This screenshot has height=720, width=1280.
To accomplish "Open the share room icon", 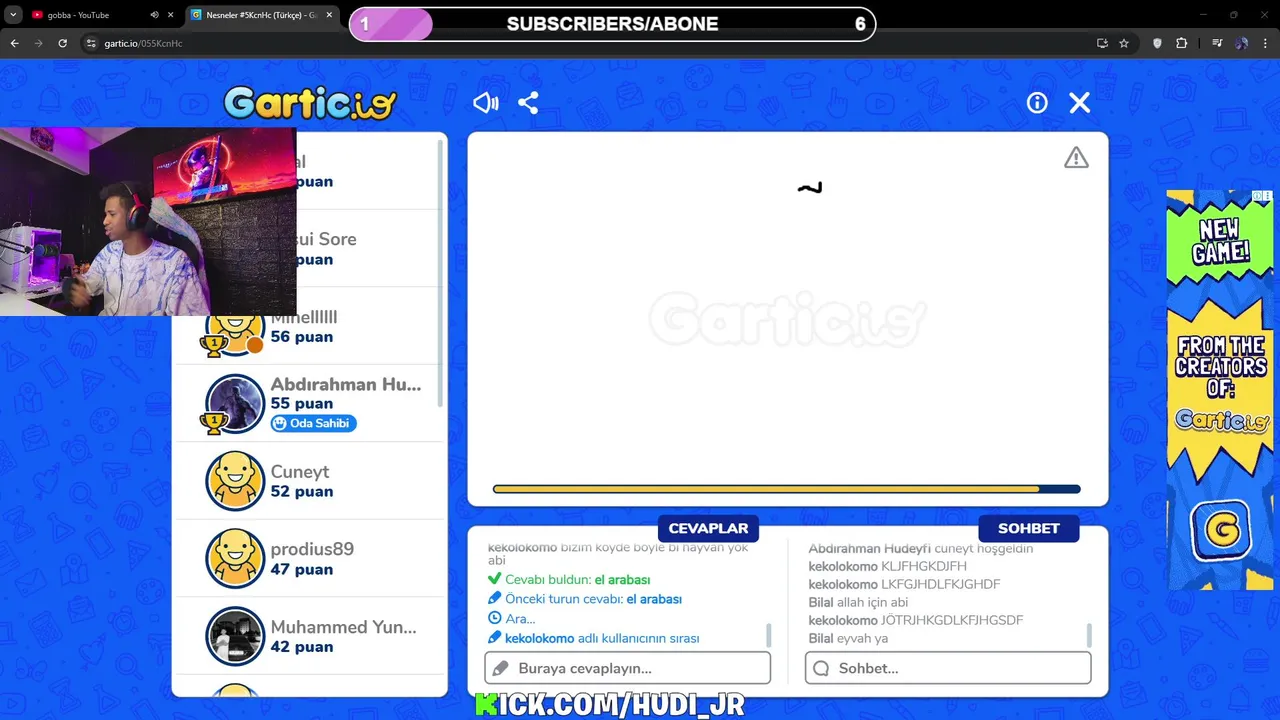I will pos(528,103).
